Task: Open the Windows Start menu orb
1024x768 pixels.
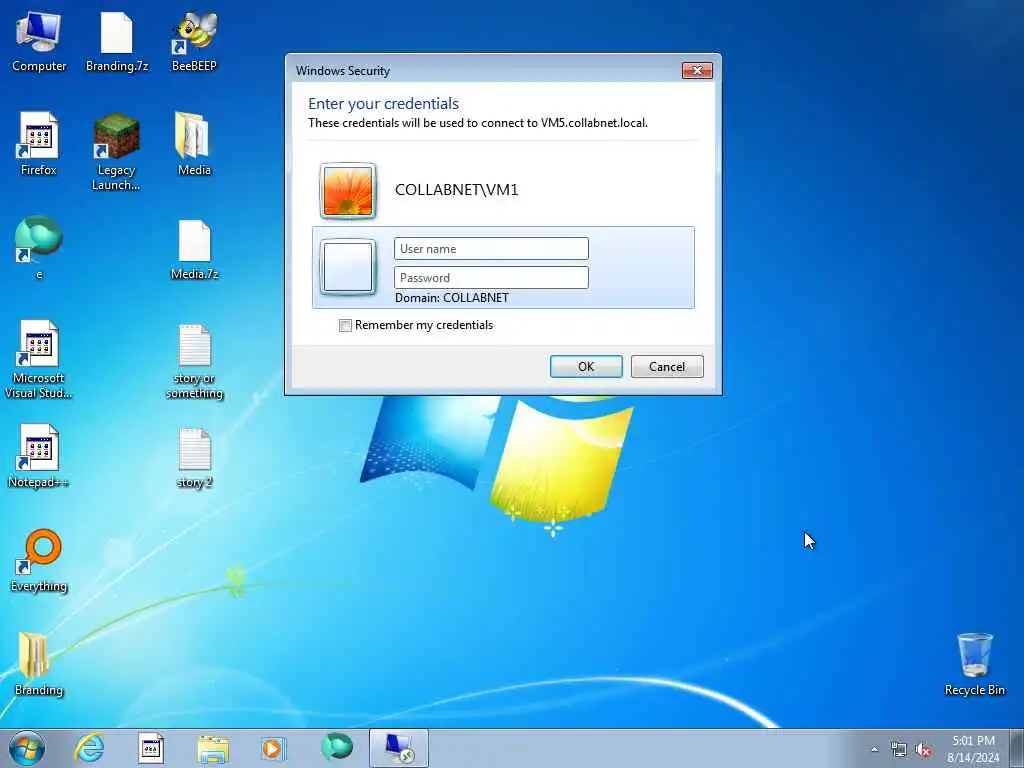Action: 27,748
